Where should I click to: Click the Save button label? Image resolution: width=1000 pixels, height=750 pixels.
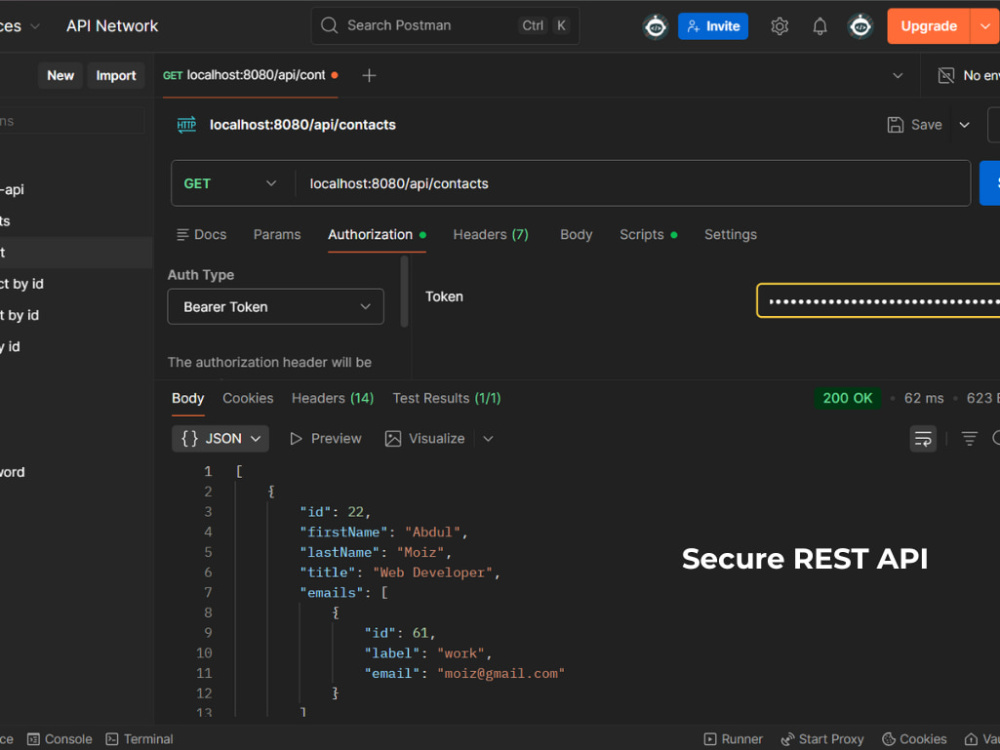coord(926,125)
